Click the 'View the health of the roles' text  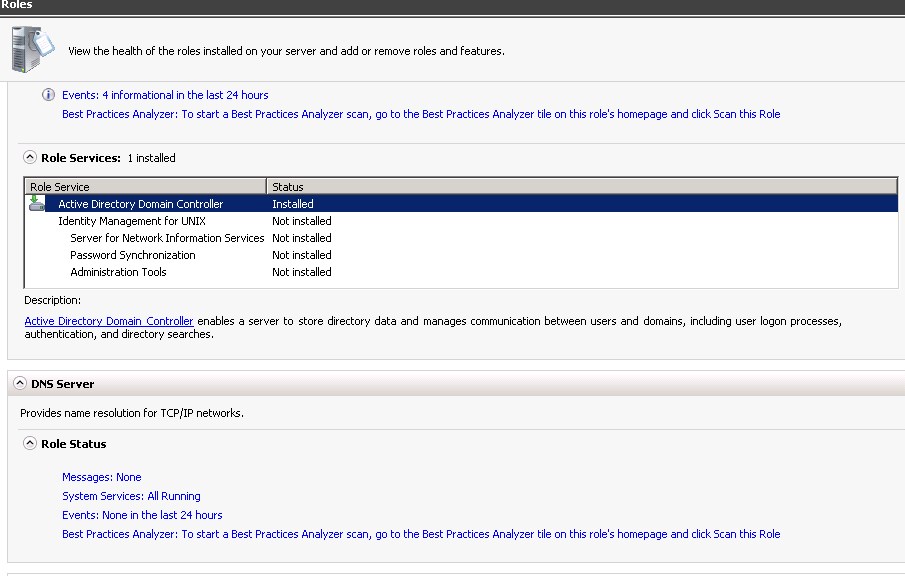(286, 51)
